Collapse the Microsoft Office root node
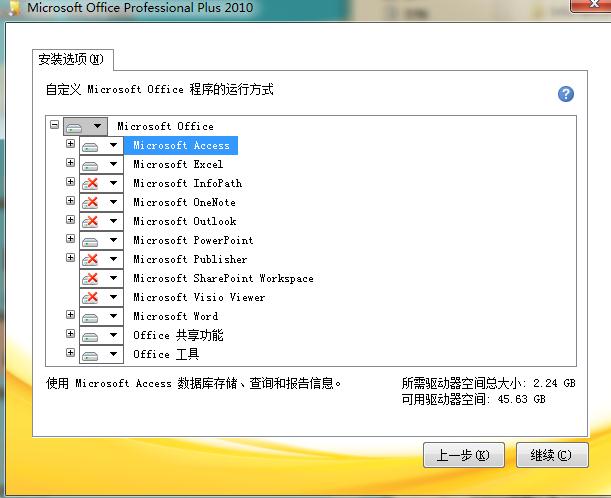Image resolution: width=611 pixels, height=498 pixels. pyautogui.click(x=55, y=125)
